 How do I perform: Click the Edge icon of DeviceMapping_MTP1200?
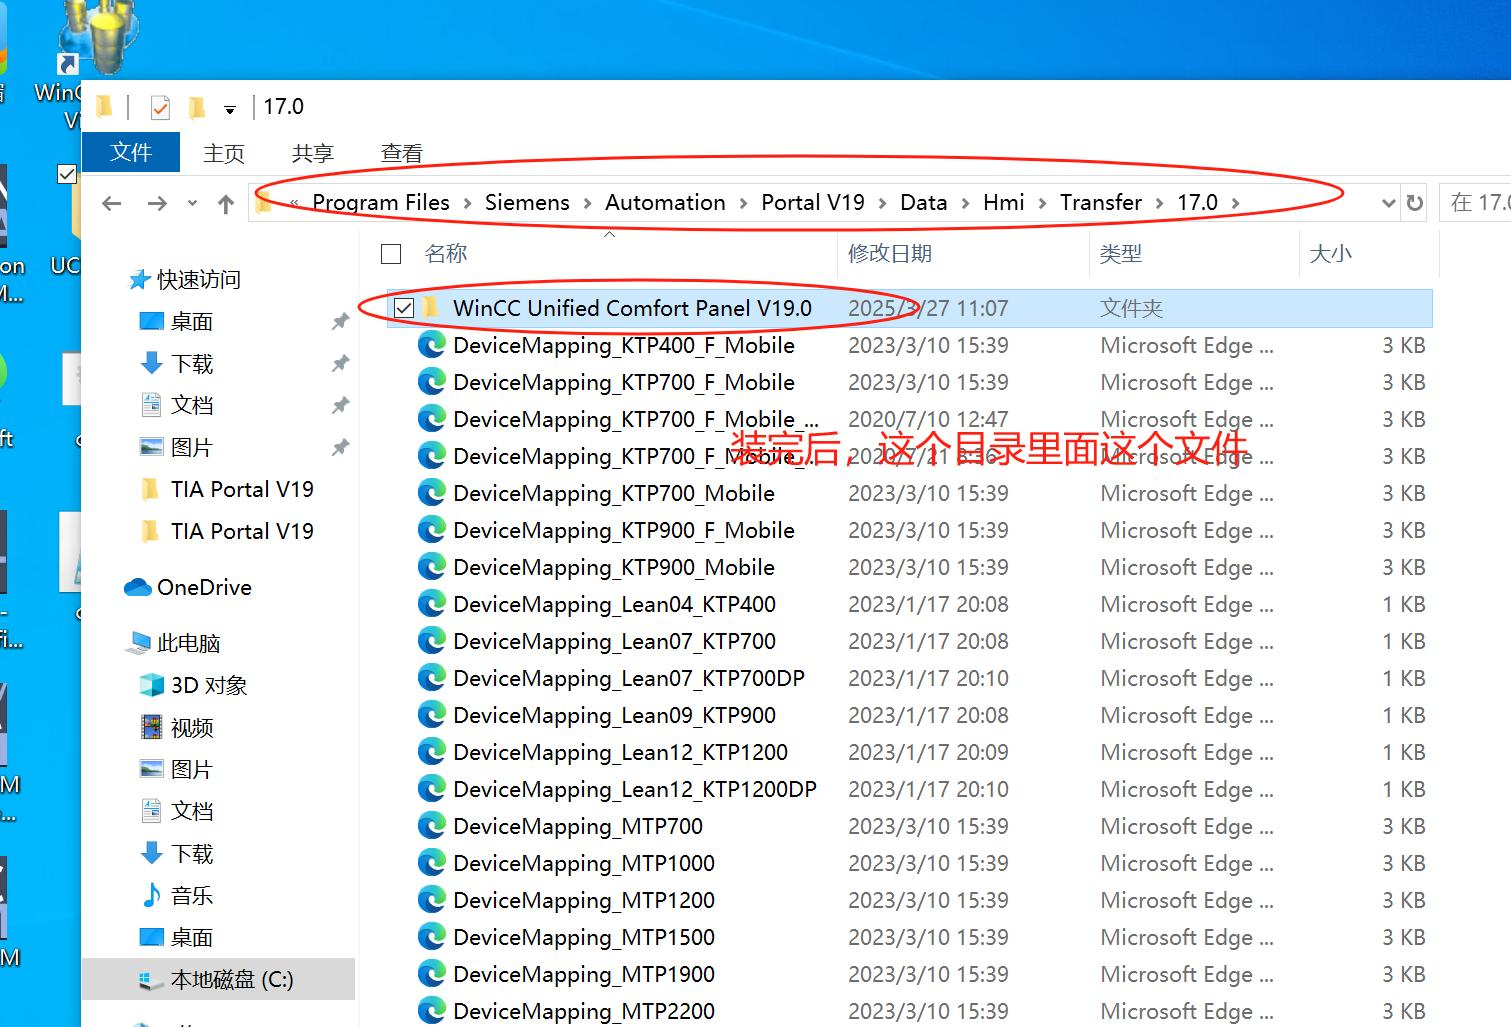pos(432,901)
